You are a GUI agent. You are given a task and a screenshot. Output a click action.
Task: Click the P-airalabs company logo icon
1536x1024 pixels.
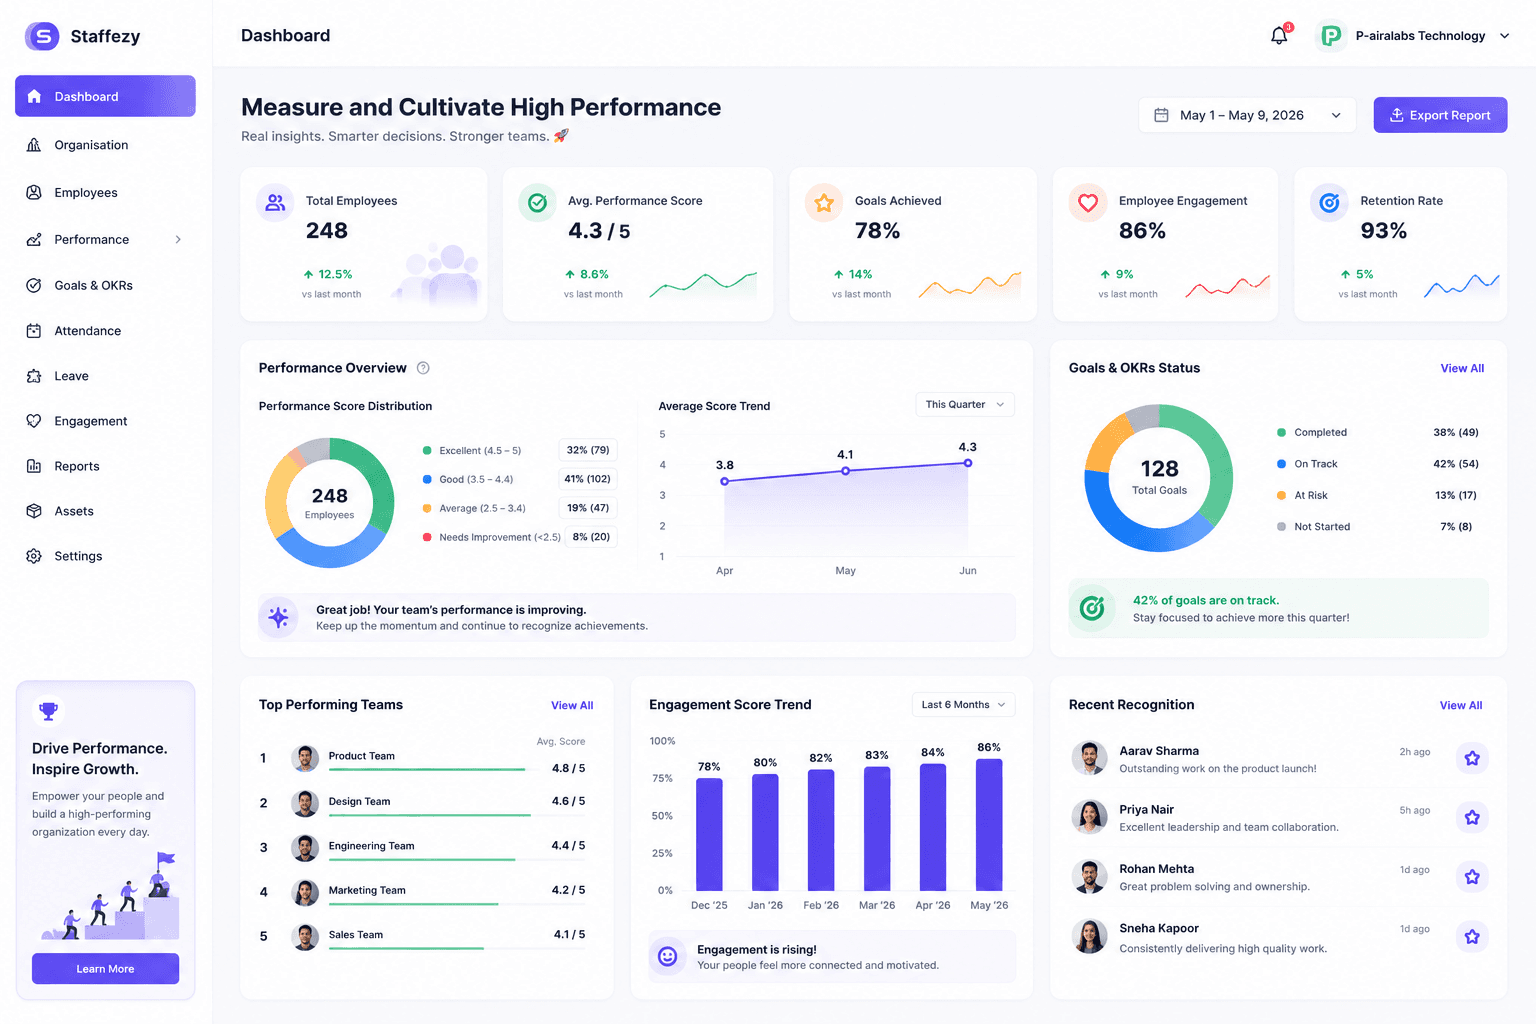pos(1331,36)
